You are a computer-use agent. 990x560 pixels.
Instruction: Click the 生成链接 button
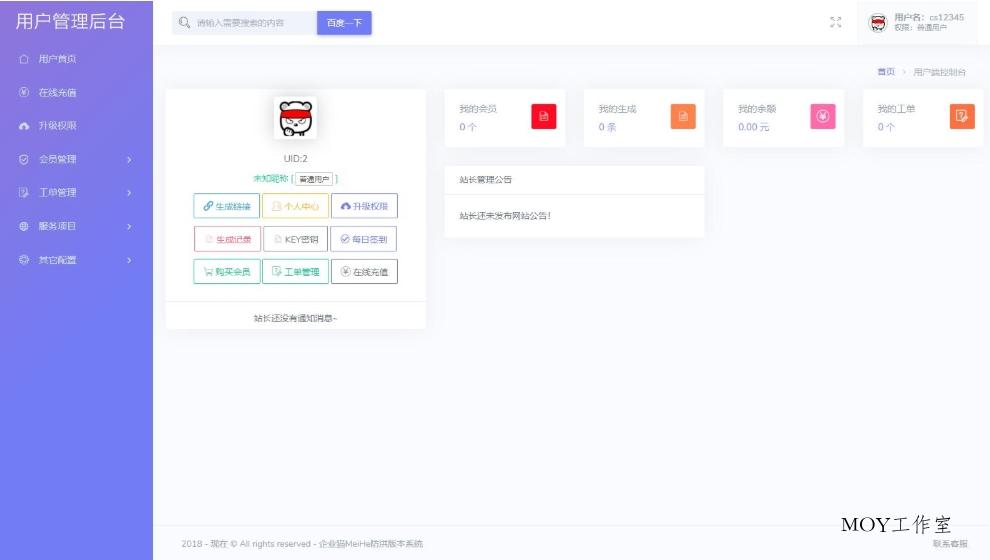tap(227, 206)
